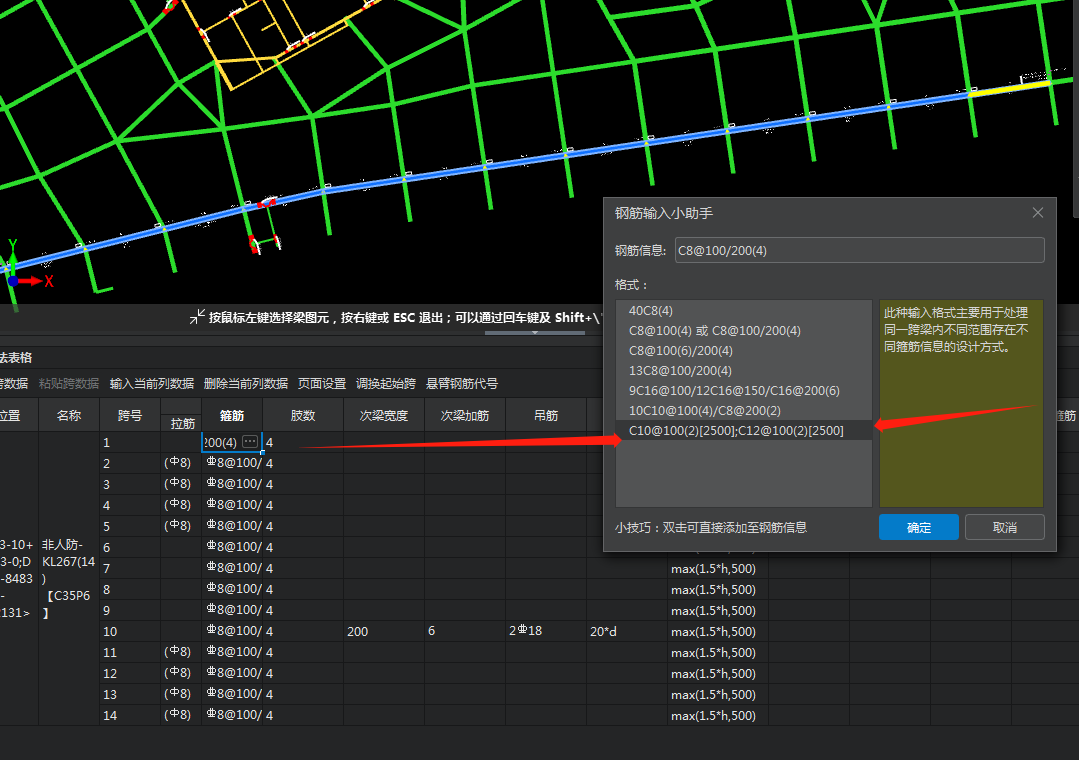Click 次梁加筋 value 6 in row 10
1079x760 pixels.
(464, 631)
